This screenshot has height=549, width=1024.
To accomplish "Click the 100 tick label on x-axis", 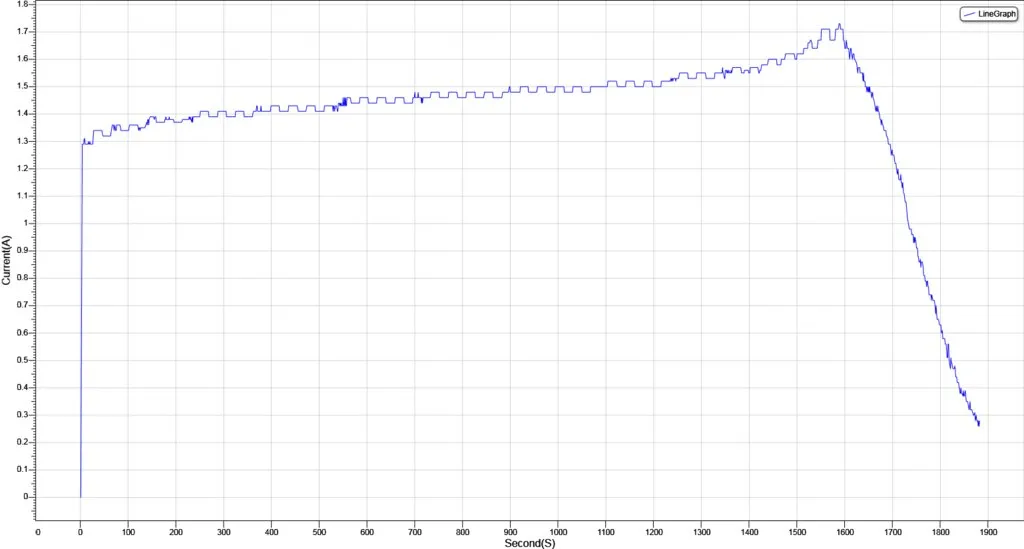I will coord(128,532).
